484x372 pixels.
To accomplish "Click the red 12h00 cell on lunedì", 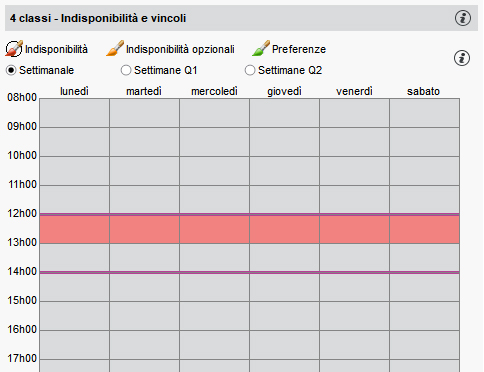I will click(74, 229).
